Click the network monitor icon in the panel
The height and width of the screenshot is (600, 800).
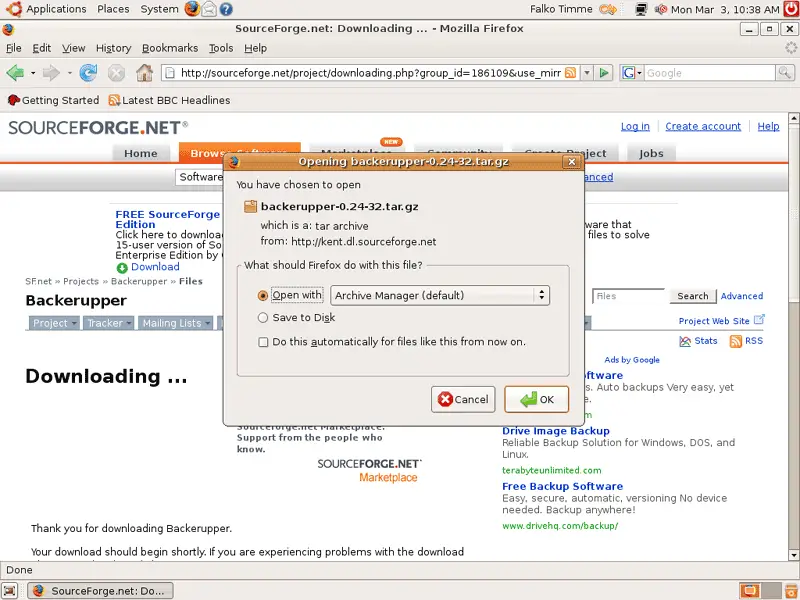(x=641, y=9)
